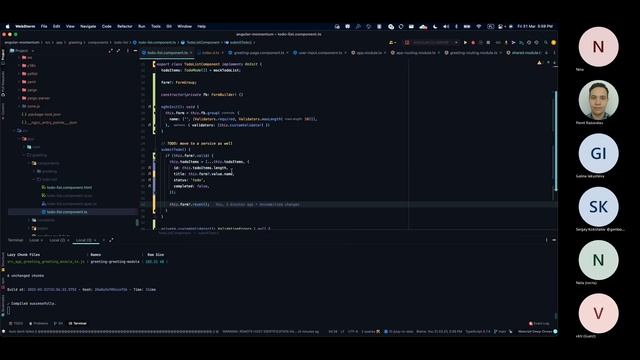
Task: Switch to the user-input.component.ts tab
Action: (320, 53)
